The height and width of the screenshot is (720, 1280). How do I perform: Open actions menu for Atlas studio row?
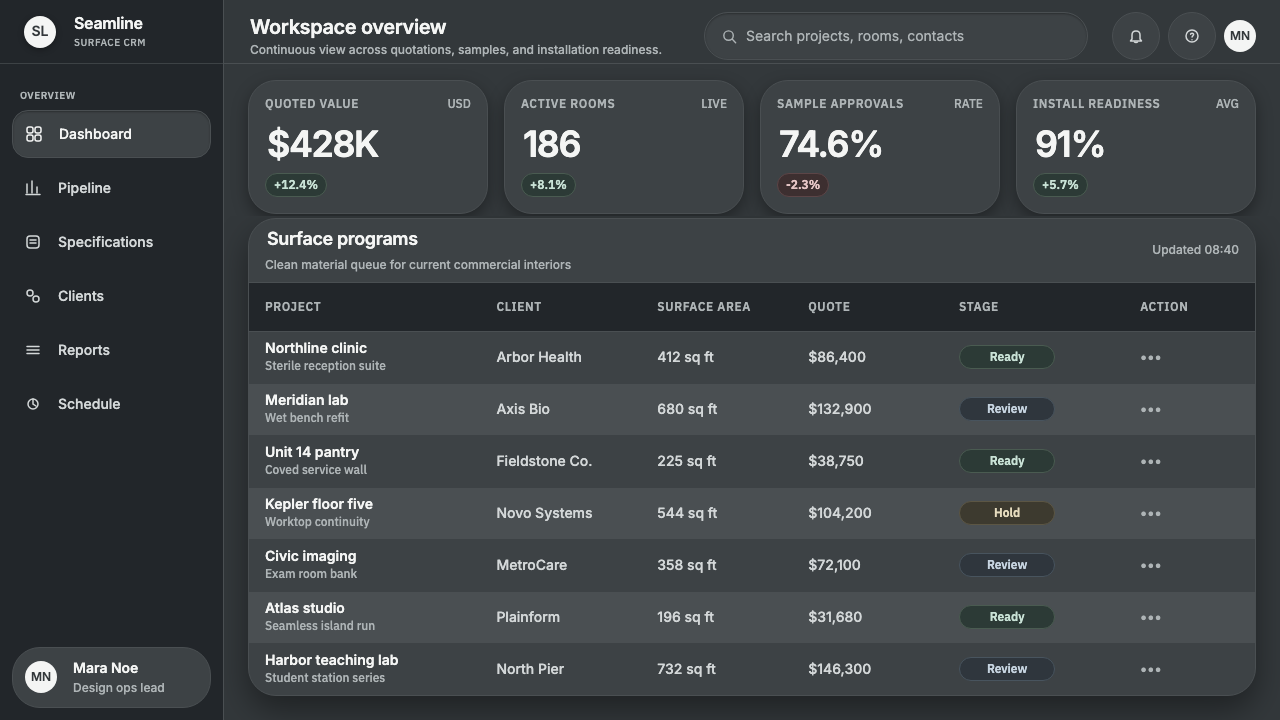[1151, 618]
